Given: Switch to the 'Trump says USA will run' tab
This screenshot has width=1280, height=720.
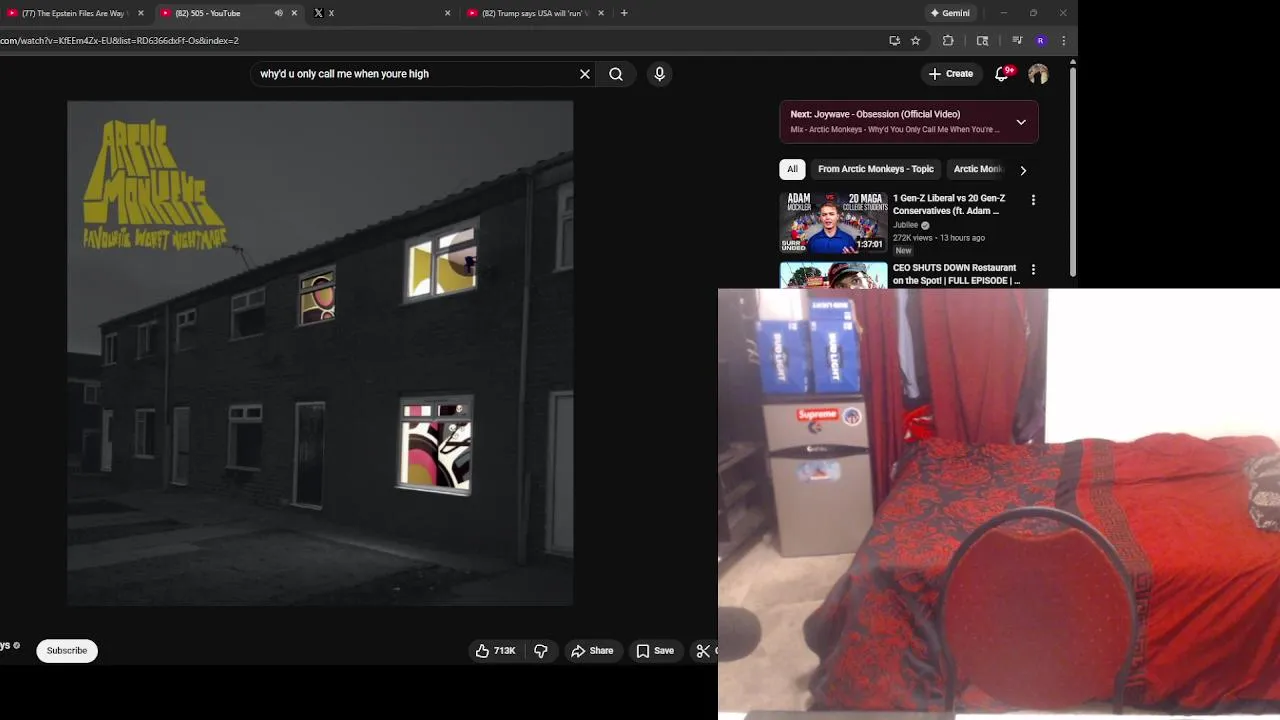Looking at the screenshot, I should click(535, 13).
